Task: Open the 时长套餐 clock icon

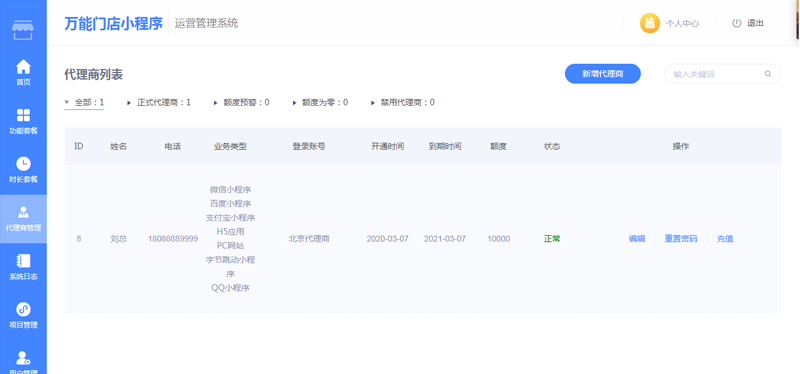Action: [23, 163]
